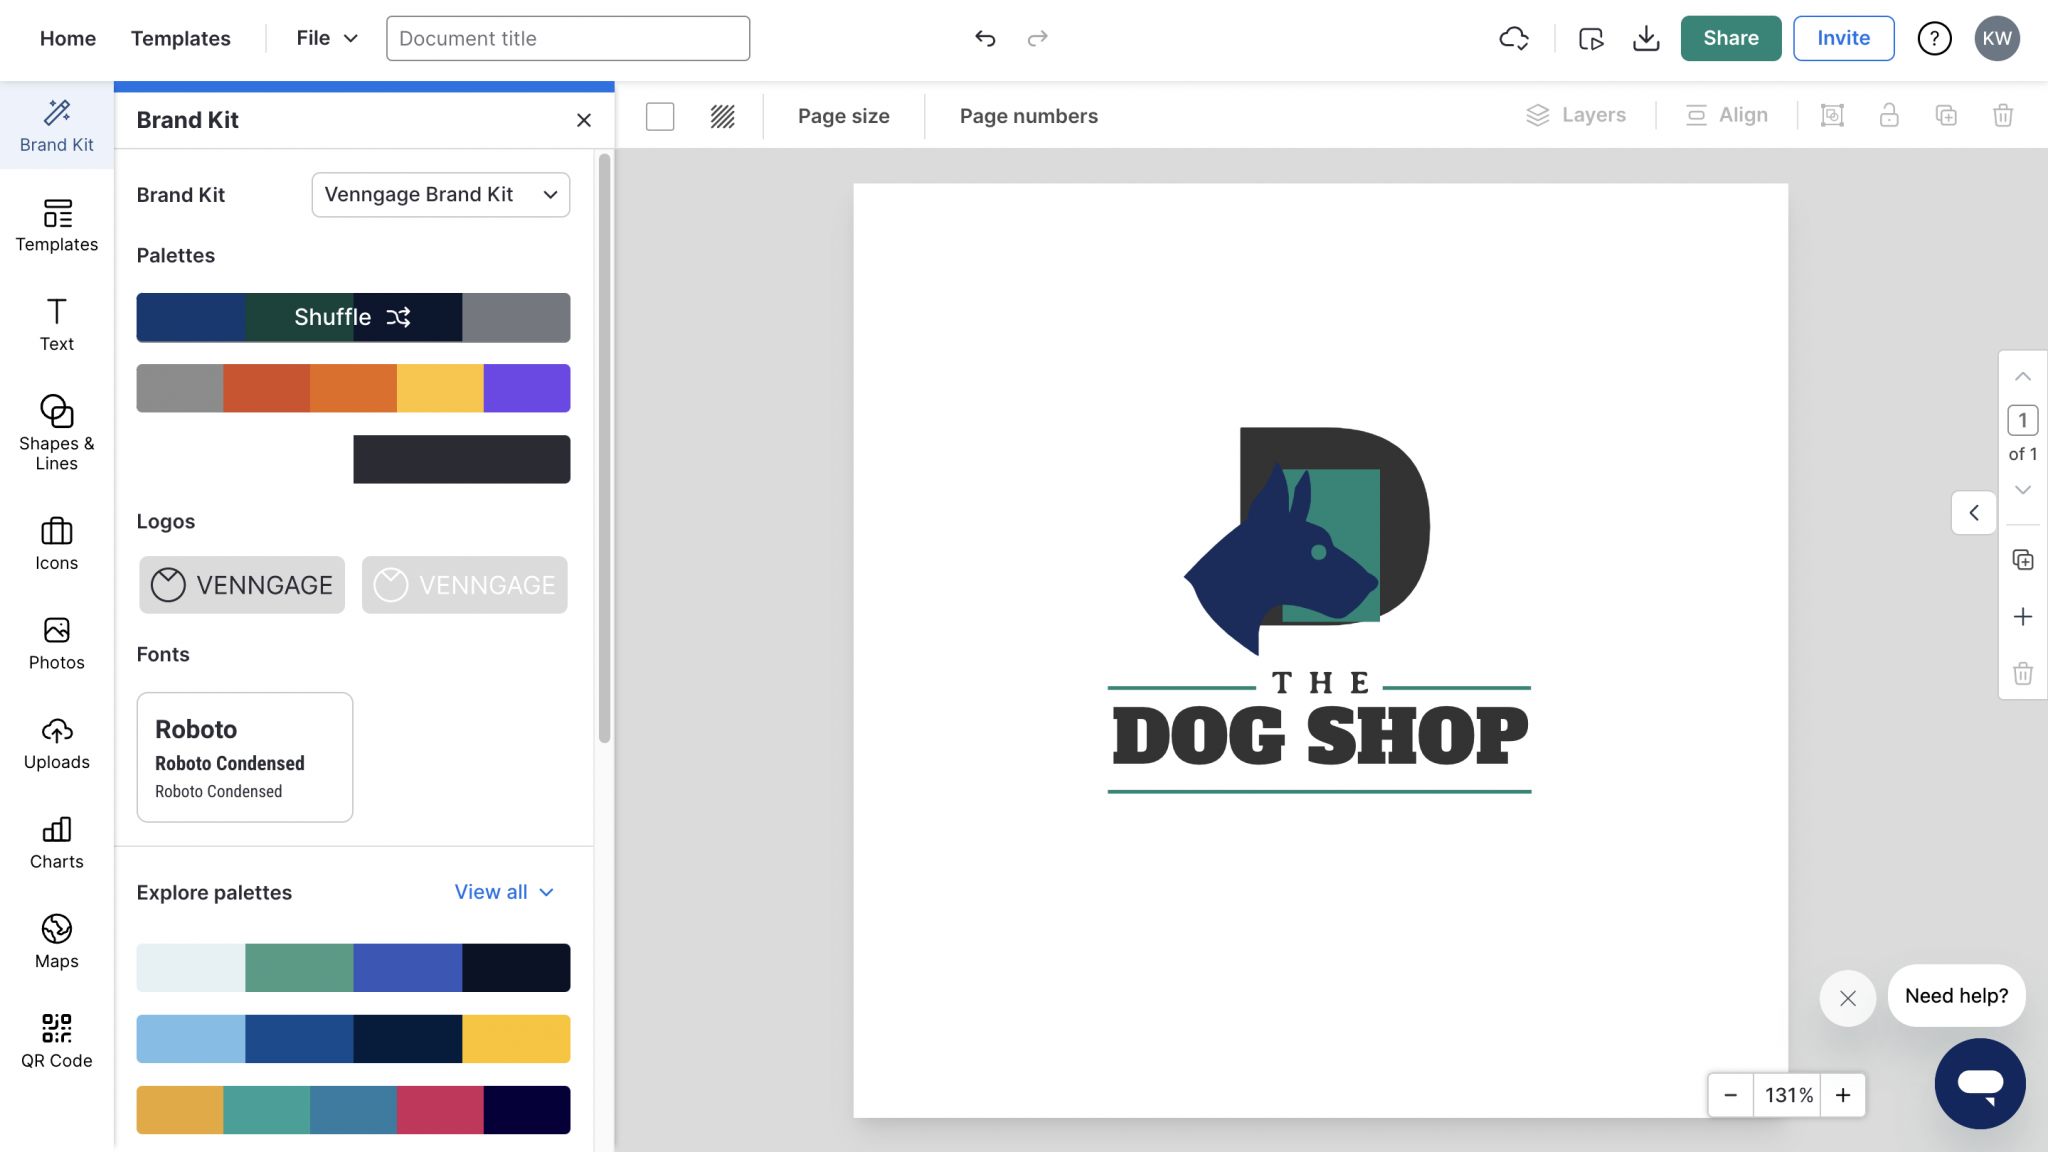
Task: Open the QR Code generator
Action: pyautogui.click(x=56, y=1040)
